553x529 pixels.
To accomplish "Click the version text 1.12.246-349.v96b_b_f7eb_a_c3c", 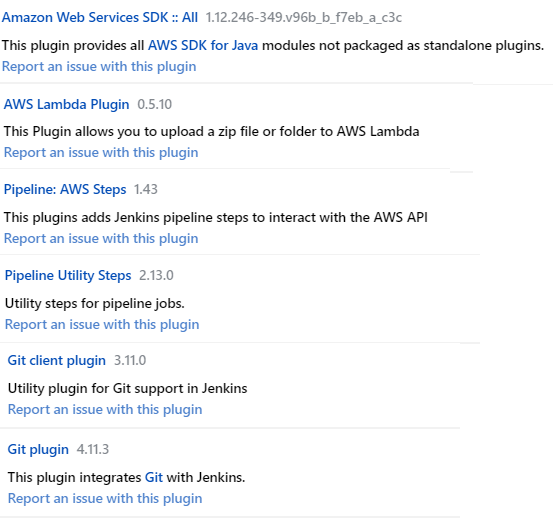I will 304,17.
